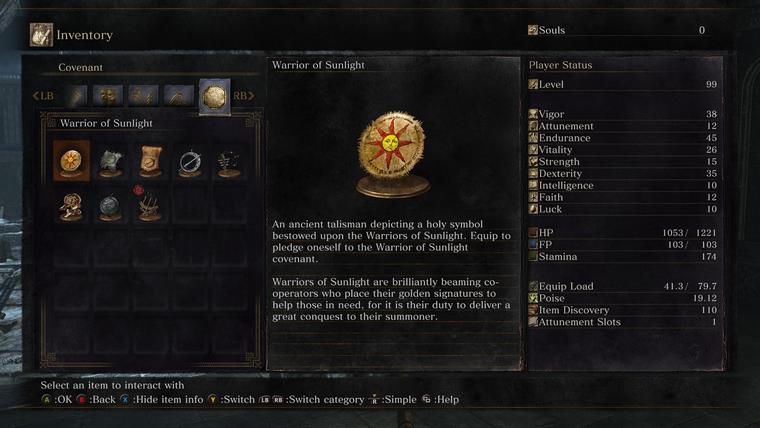This screenshot has width=760, height=428.
Task: Toggle Simple view in bottom prompt bar
Action: (x=393, y=399)
